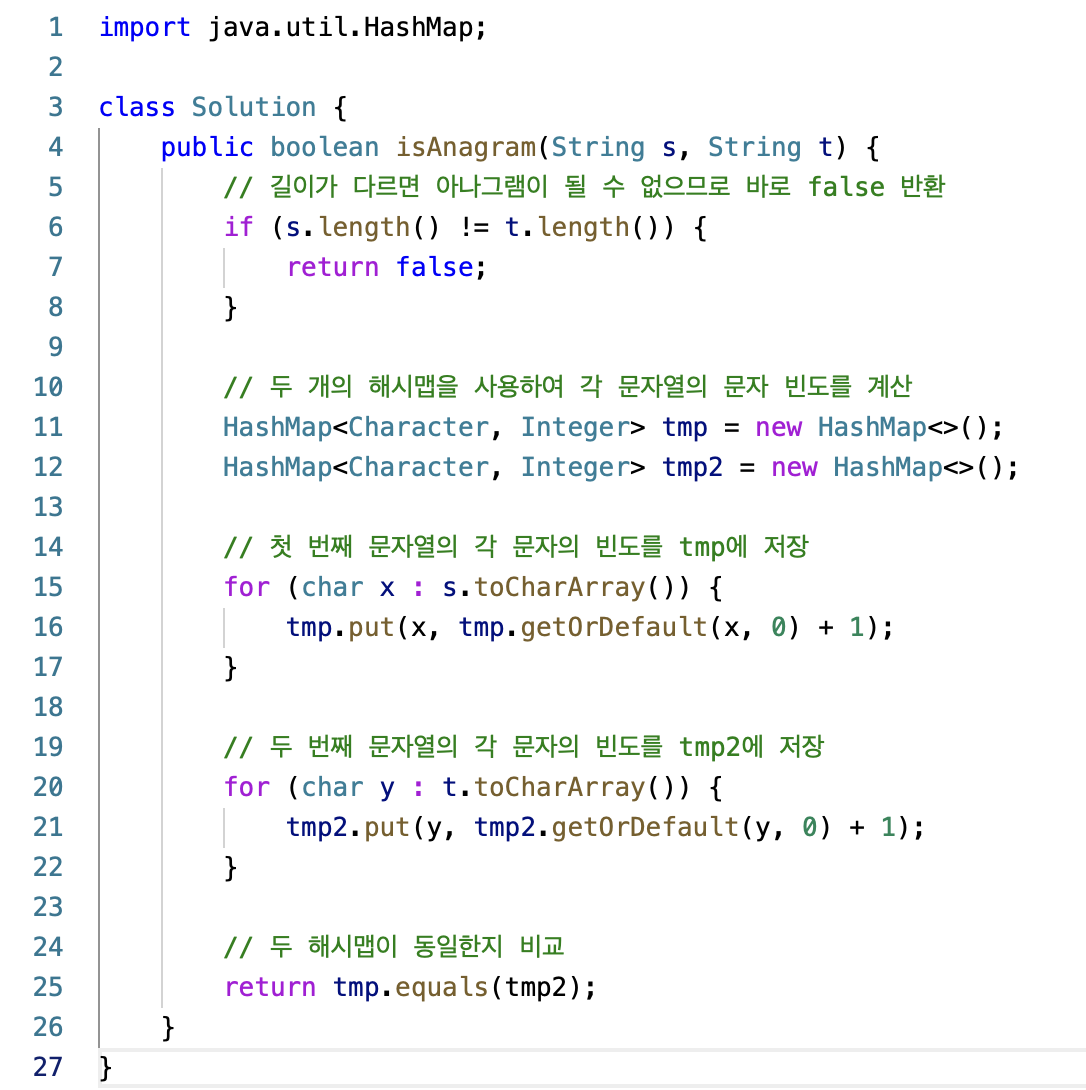Click line number 25 in the gutter
The width and height of the screenshot is (1086, 1090).
click(48, 987)
